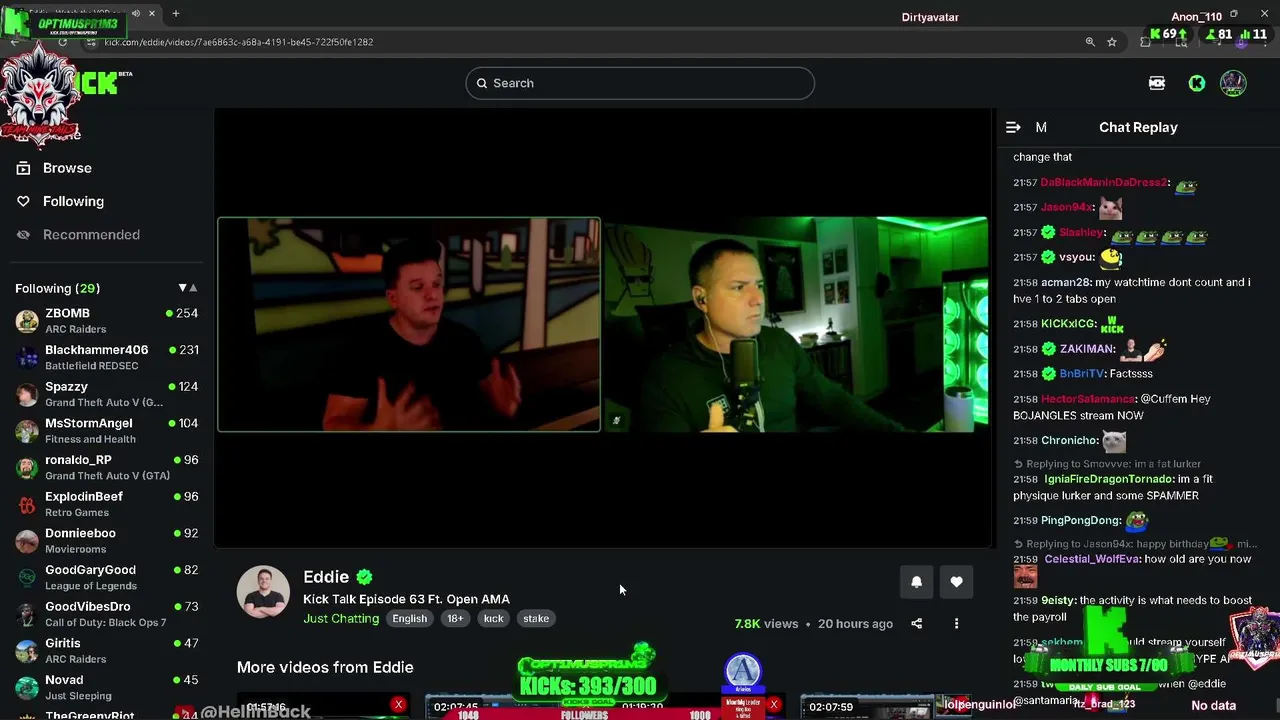This screenshot has height=720, width=1280.
Task: Click the browser address bar URL
Action: 238,42
